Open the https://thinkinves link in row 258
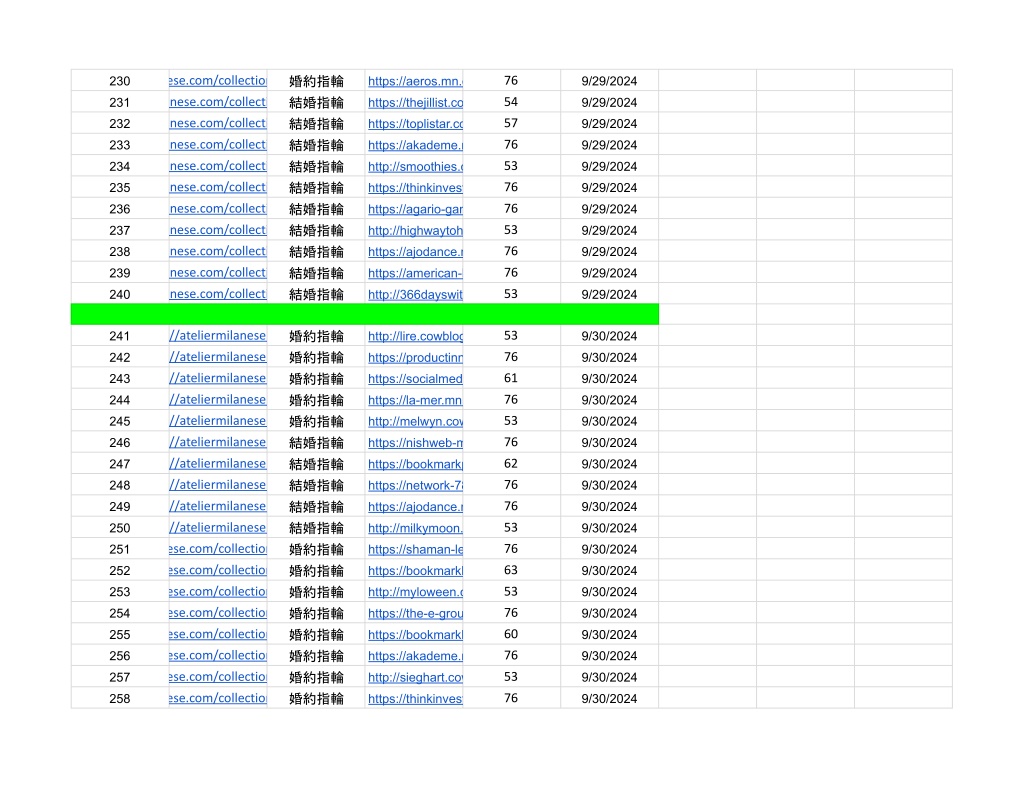The width and height of the screenshot is (1024, 791). click(x=415, y=699)
